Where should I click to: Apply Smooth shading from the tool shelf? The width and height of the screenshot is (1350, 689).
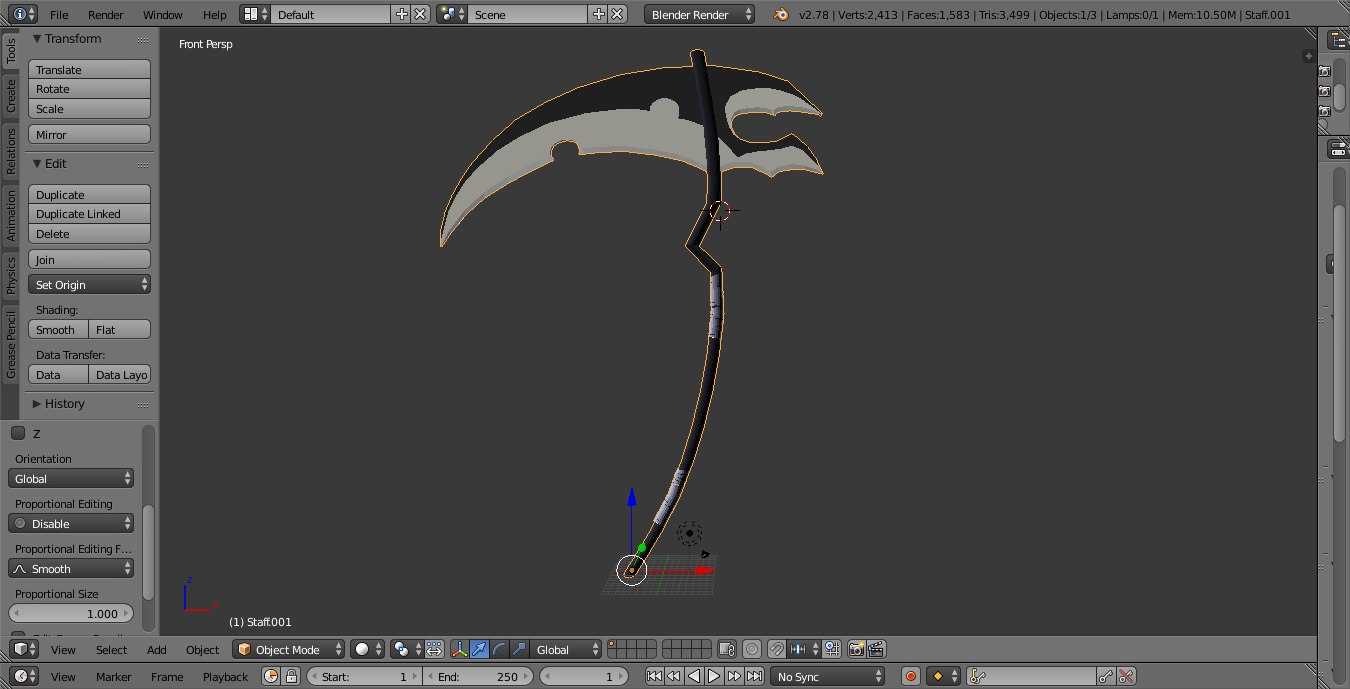[x=57, y=329]
